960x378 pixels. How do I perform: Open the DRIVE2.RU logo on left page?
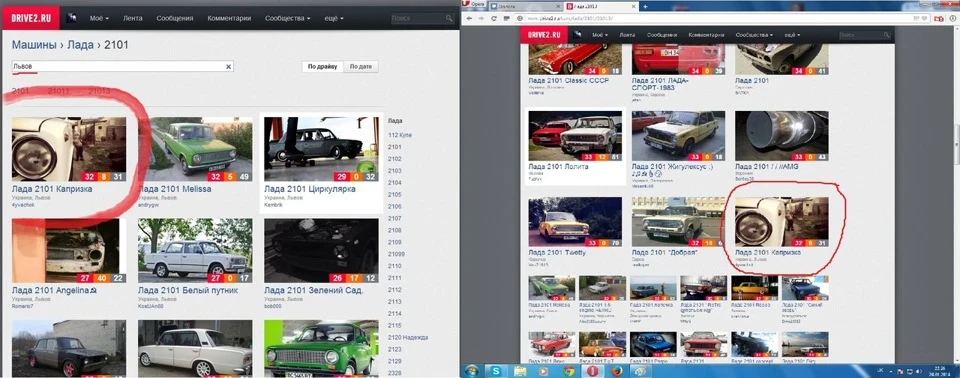pos(31,18)
